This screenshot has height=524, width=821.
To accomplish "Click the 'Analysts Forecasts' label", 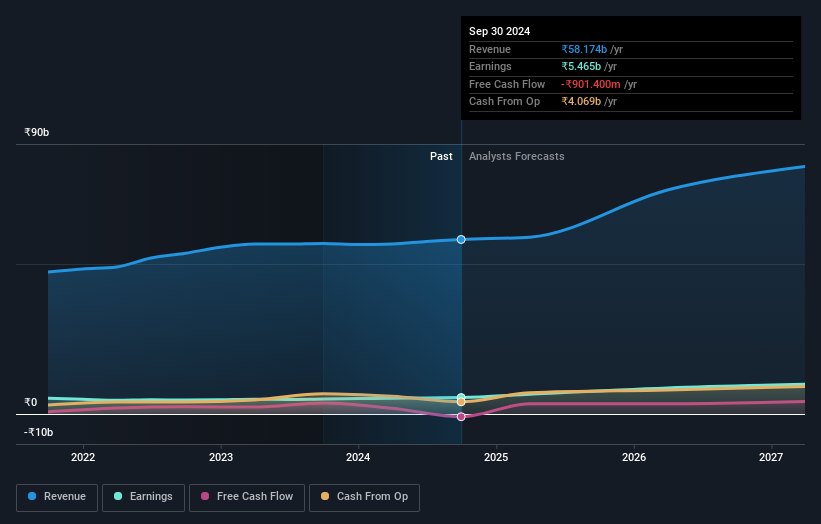I will 516,156.
